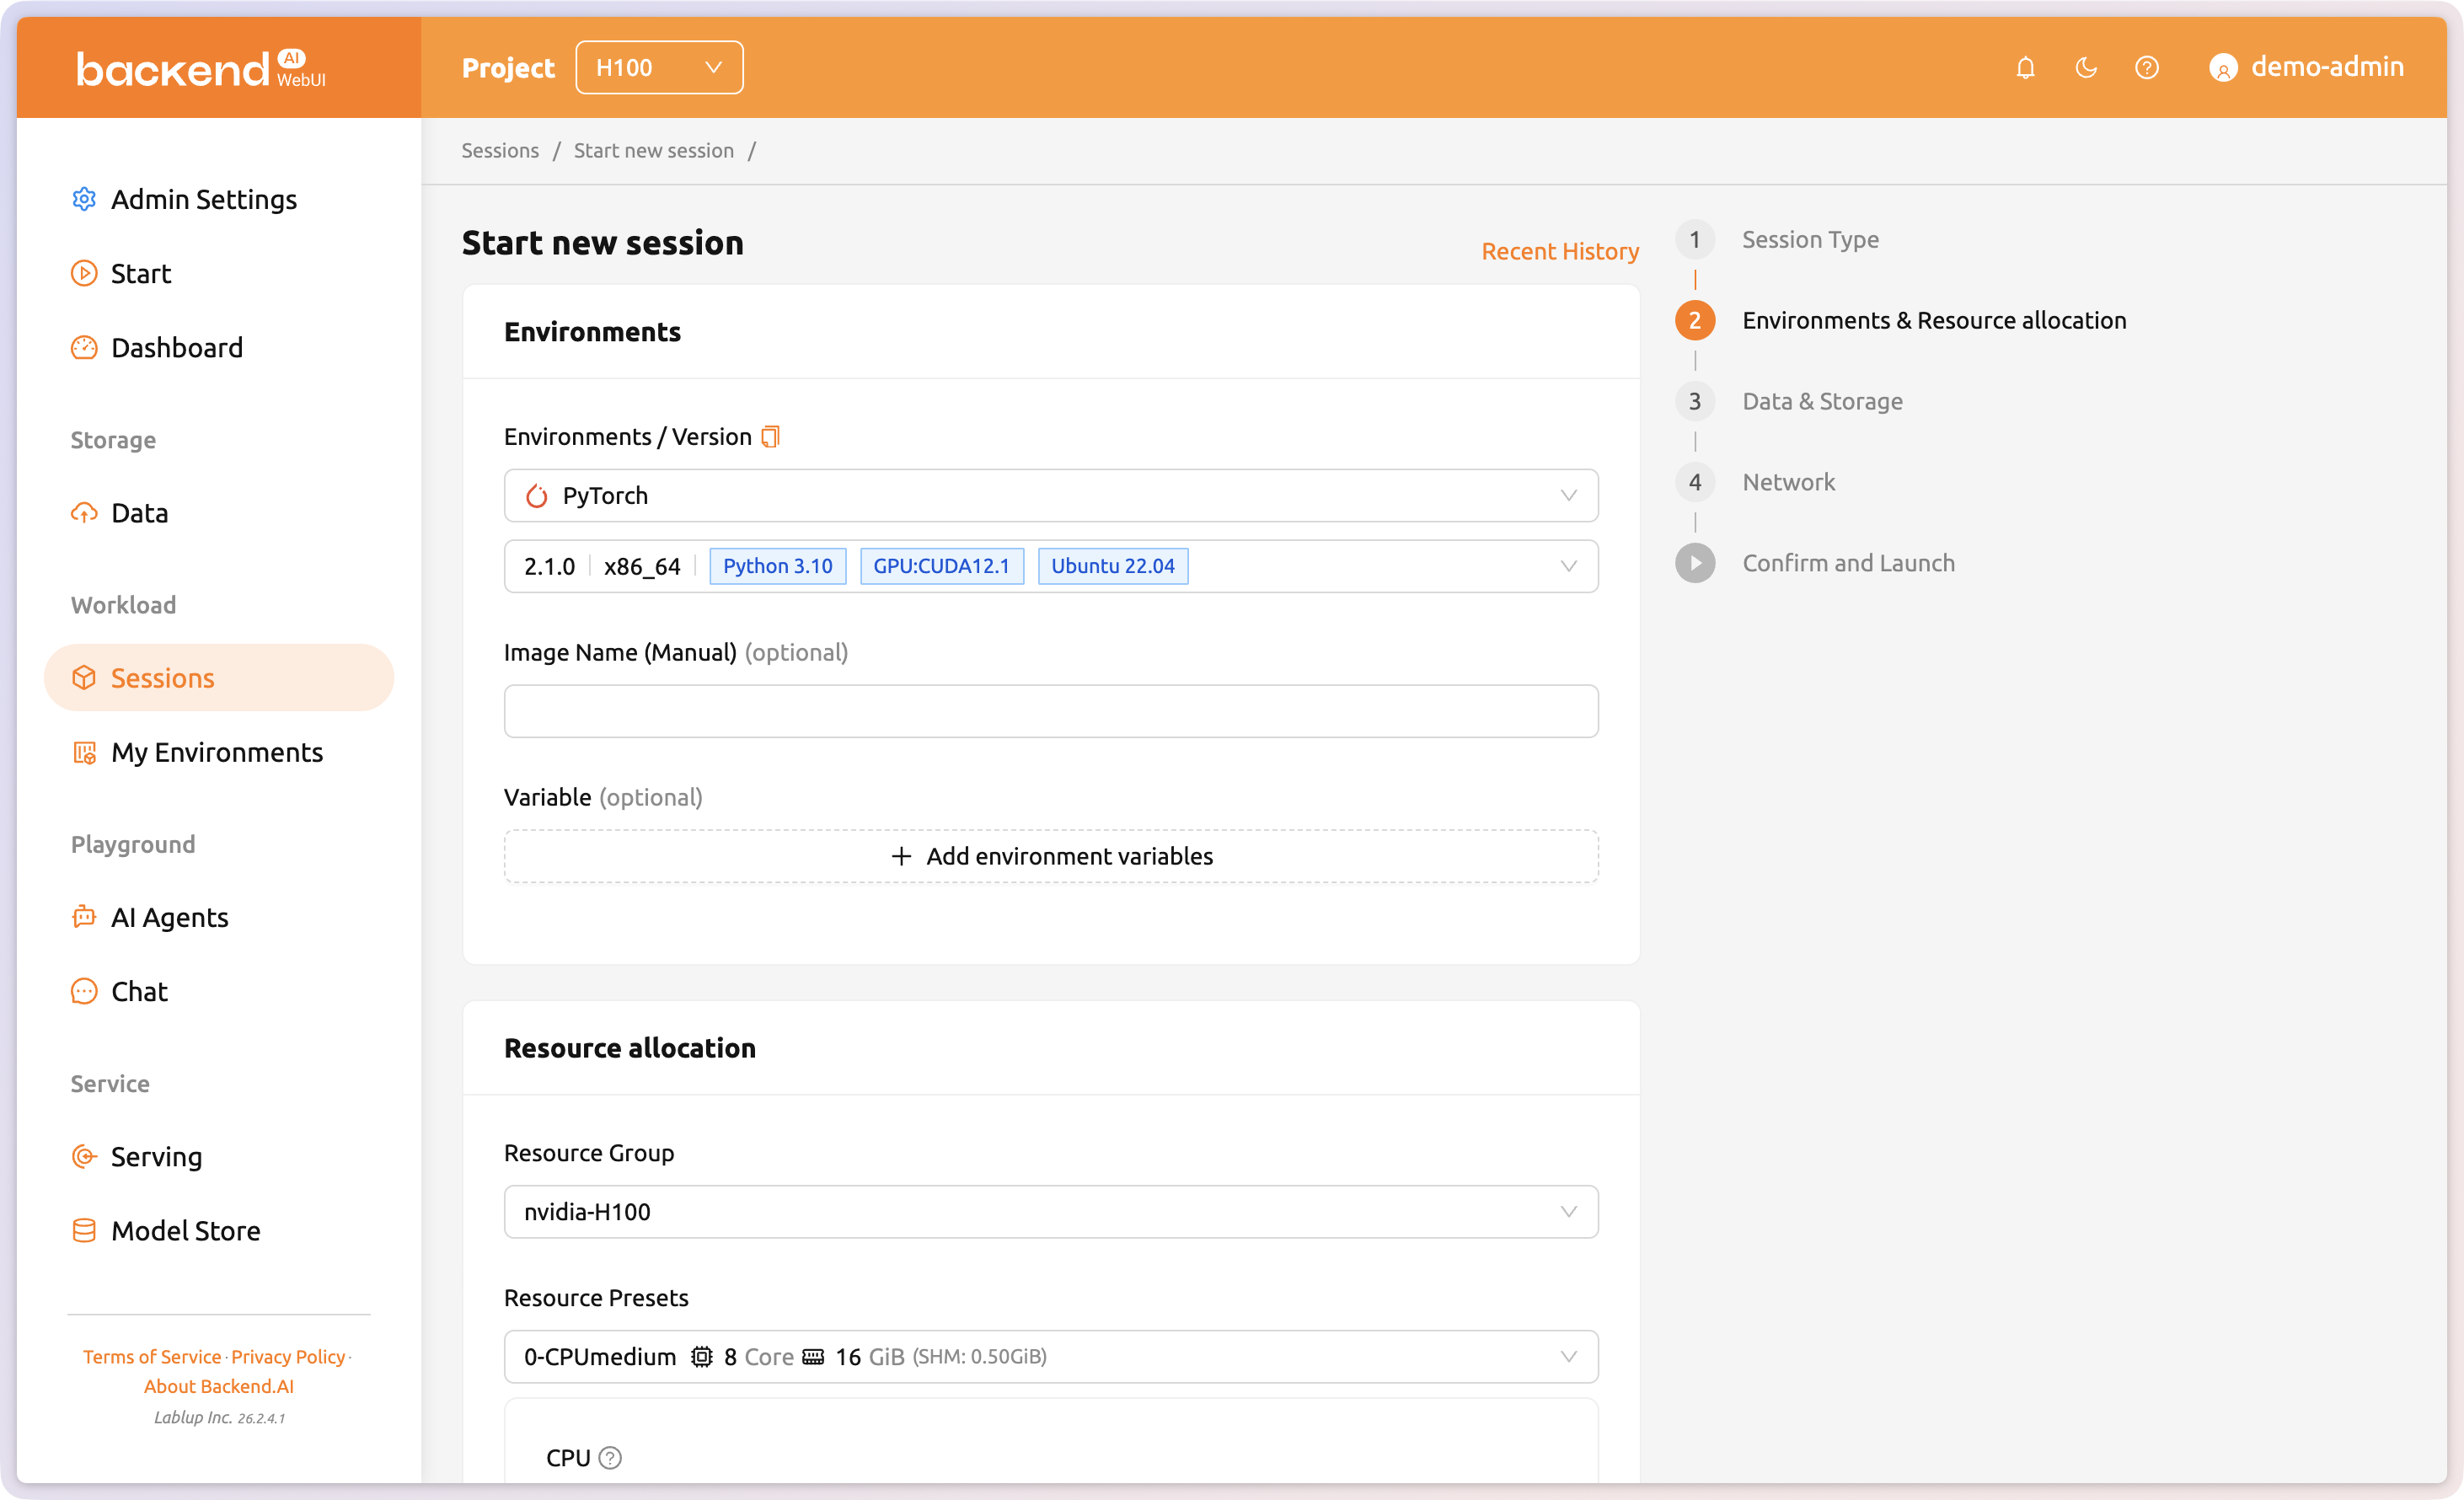Click the copy icon beside Environments / Version
Image resolution: width=2464 pixels, height=1500 pixels.
tap(770, 437)
